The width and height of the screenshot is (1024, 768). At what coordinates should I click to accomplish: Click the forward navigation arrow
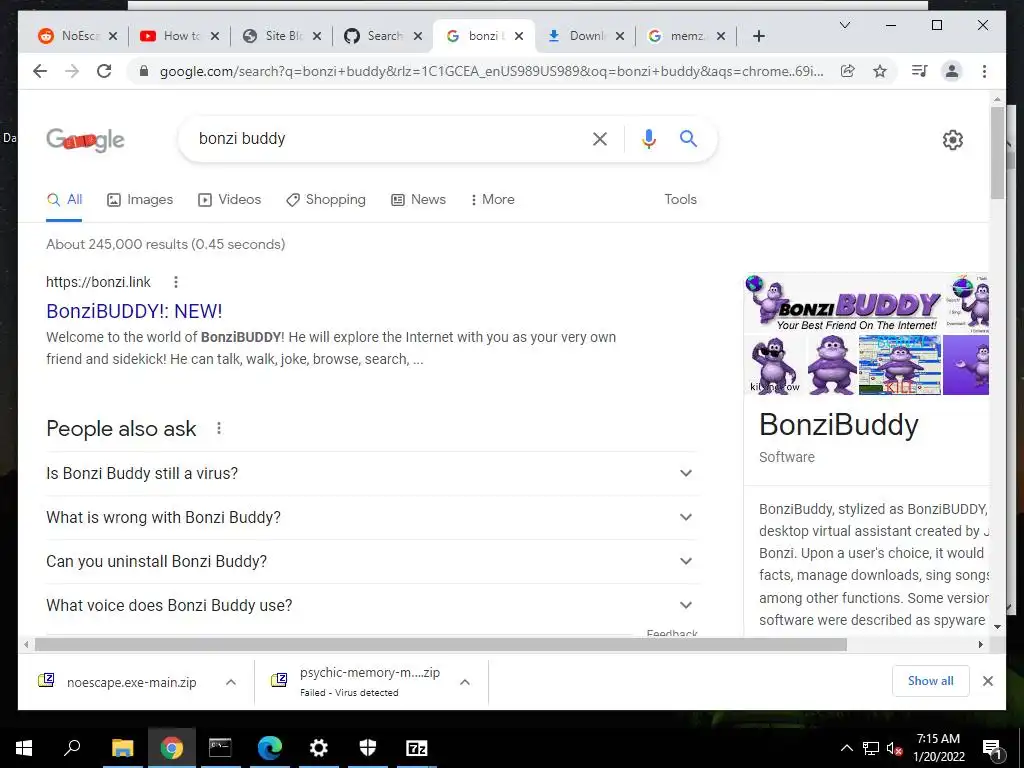(x=72, y=71)
